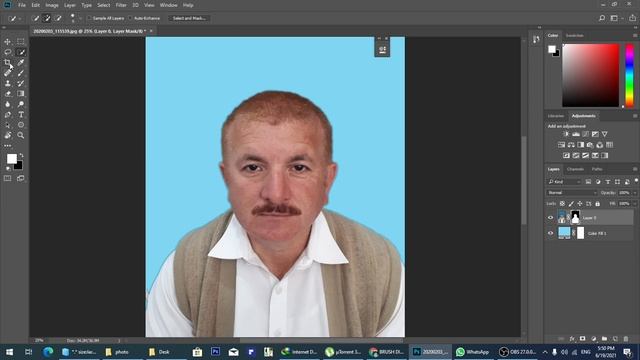640x360 pixels.
Task: Enable Auto-Enhance checkbox
Action: (x=131, y=18)
